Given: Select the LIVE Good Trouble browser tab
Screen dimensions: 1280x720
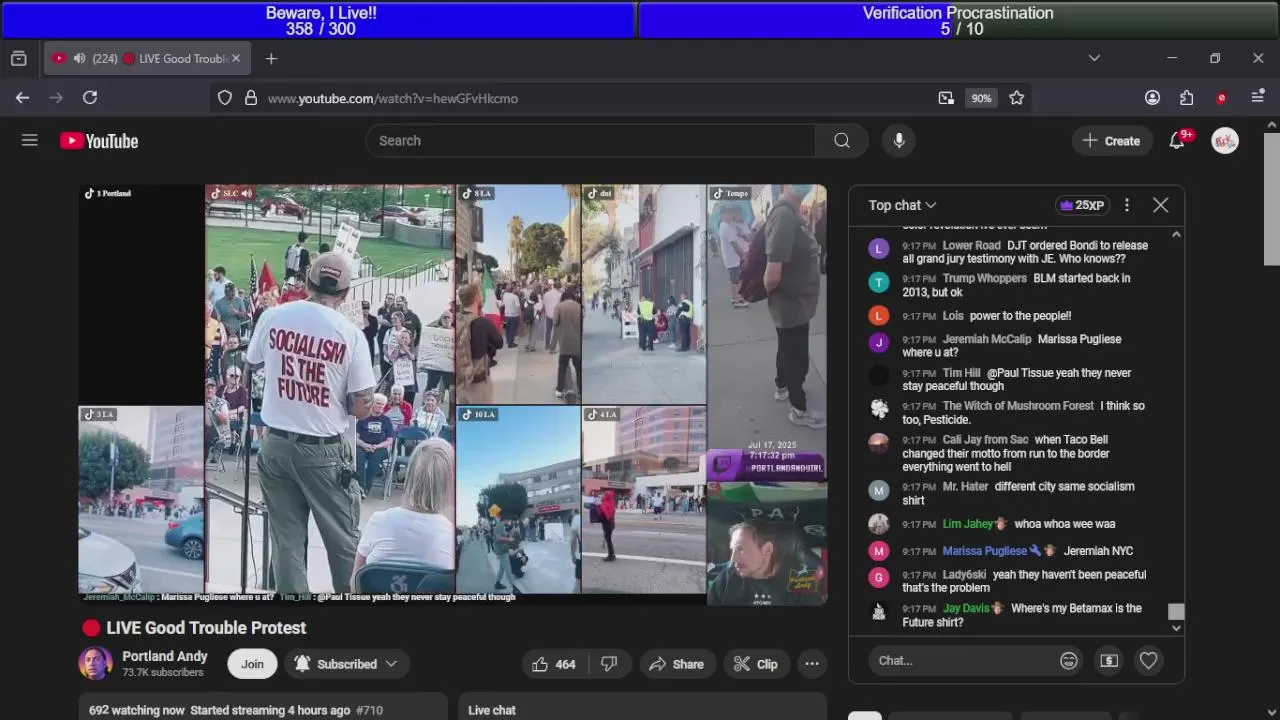Looking at the screenshot, I should point(145,59).
